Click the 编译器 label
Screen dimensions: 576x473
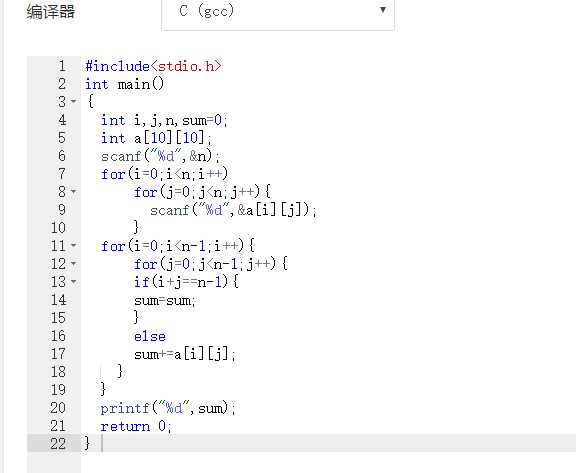point(51,12)
